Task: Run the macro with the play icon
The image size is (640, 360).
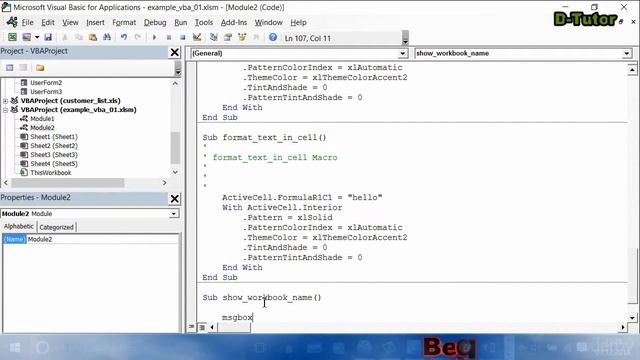Action: pyautogui.click(x=154, y=38)
